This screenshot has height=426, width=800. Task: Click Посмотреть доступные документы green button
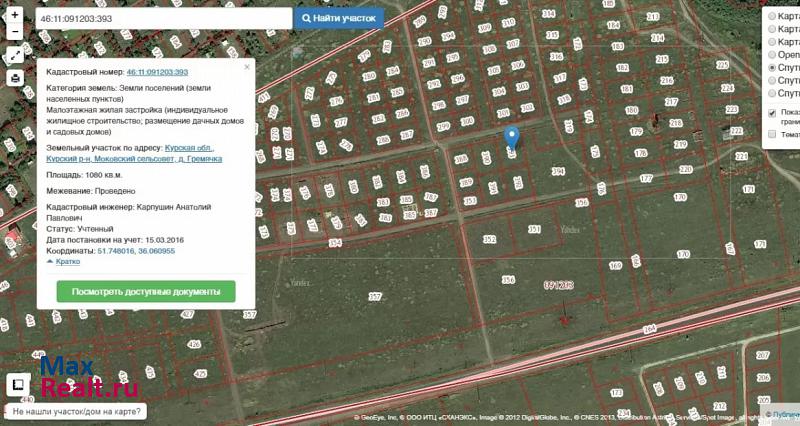pos(146,292)
